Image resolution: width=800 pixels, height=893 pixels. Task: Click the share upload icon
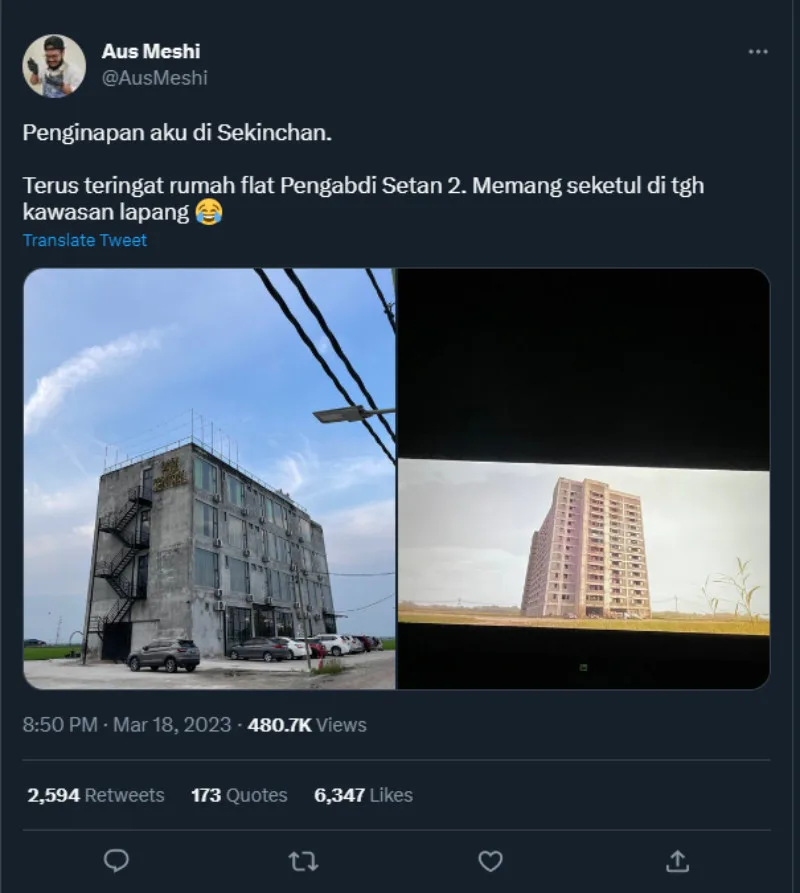click(677, 860)
